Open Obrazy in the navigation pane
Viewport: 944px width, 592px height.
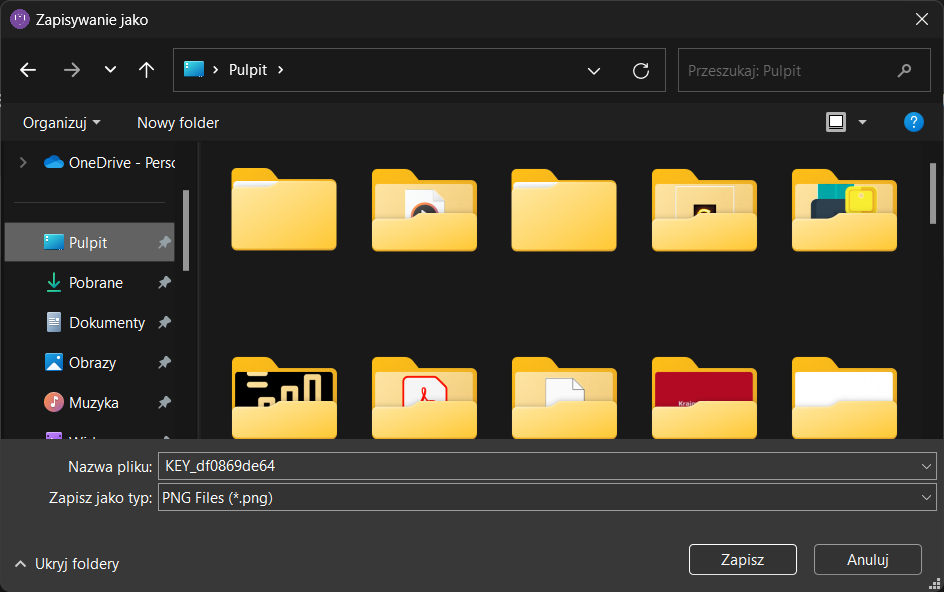92,363
